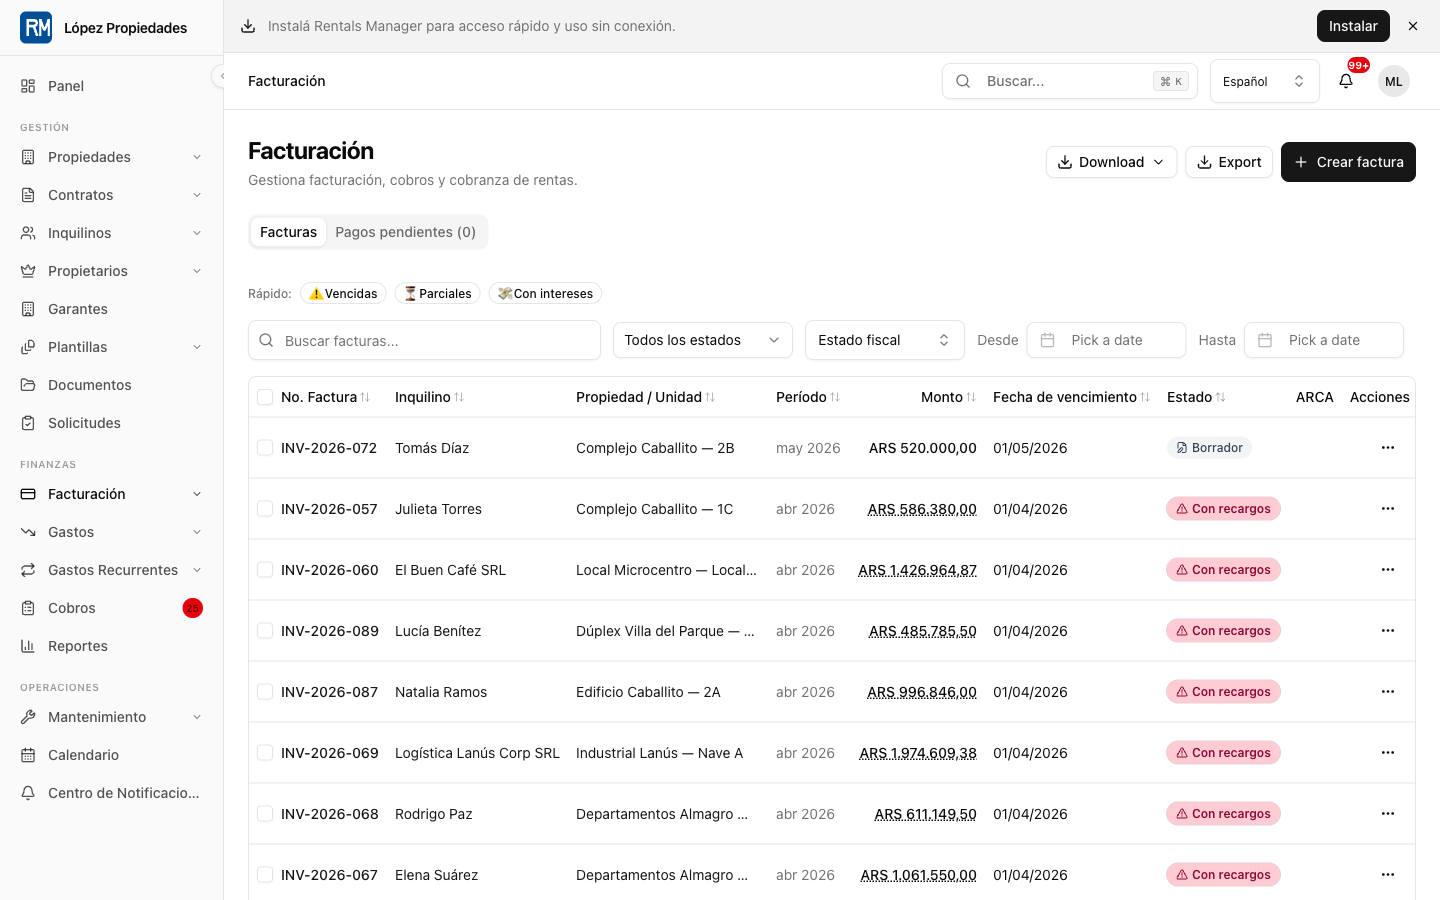Click the Export button

coord(1229,162)
